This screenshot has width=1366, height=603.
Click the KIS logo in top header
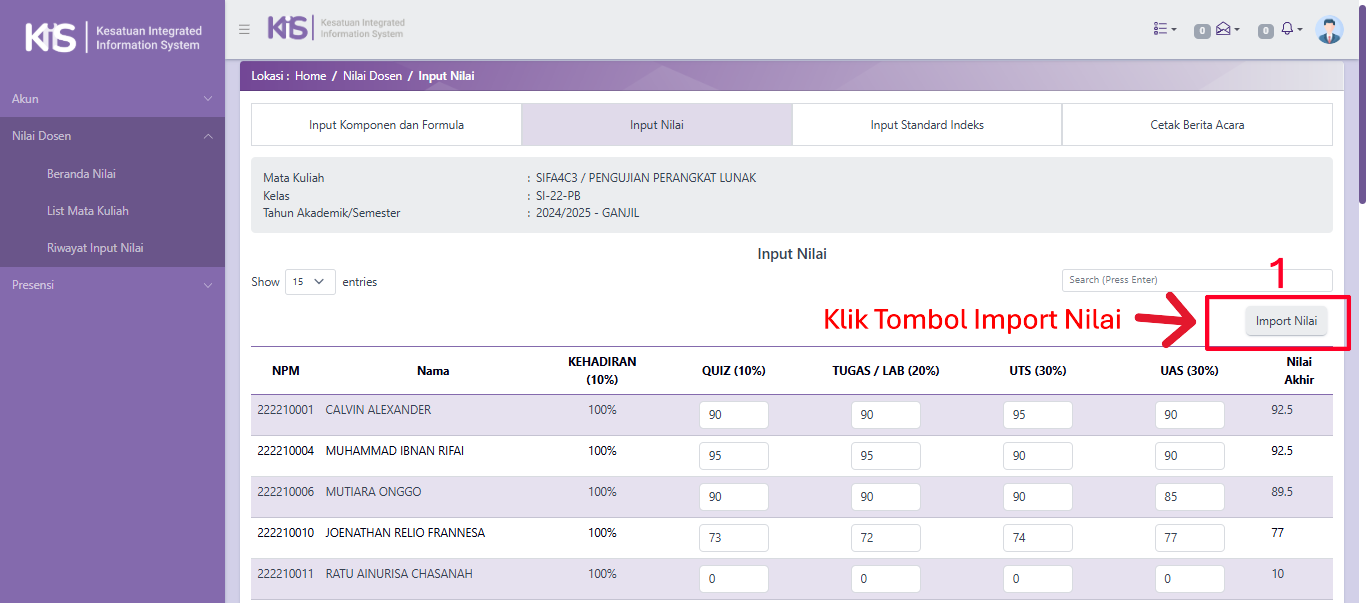[335, 28]
